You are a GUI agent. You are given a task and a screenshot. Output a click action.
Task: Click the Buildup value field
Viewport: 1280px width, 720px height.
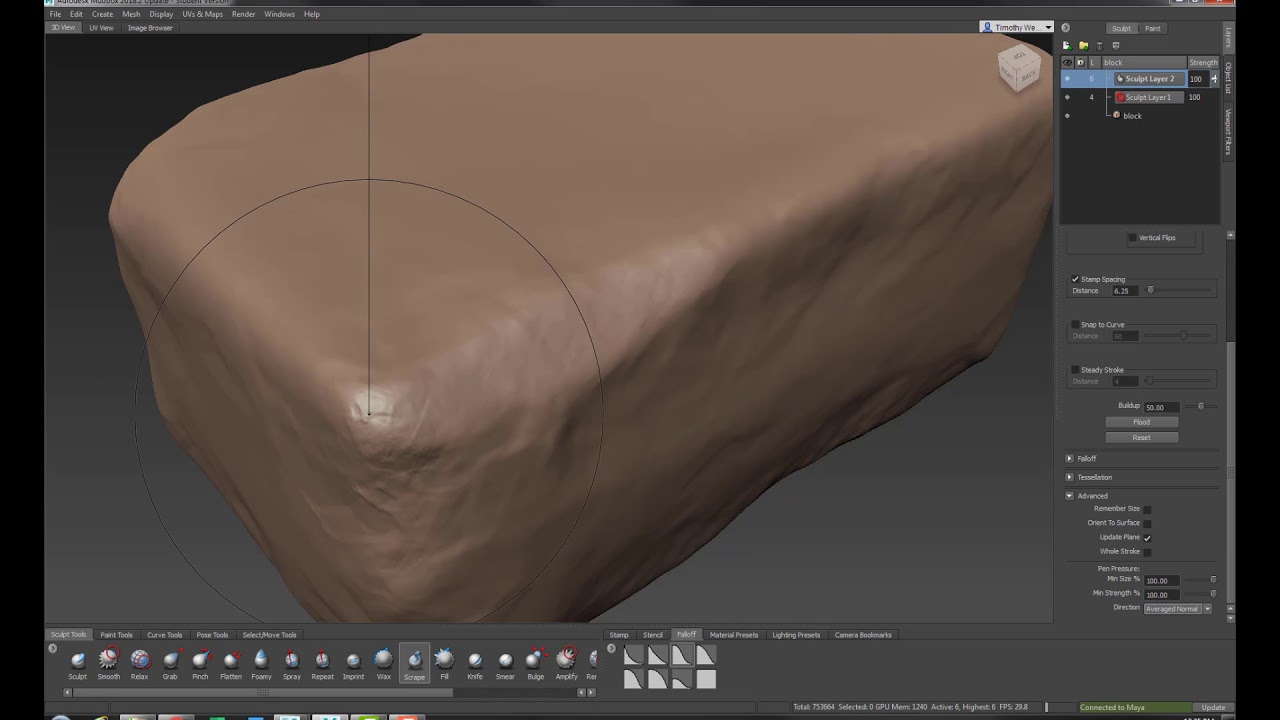click(1160, 407)
